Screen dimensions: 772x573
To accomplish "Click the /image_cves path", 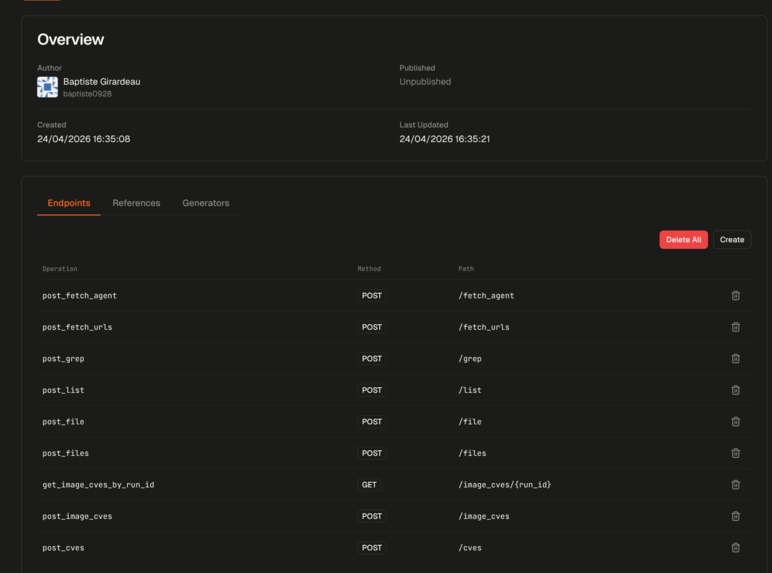I will [x=484, y=516].
